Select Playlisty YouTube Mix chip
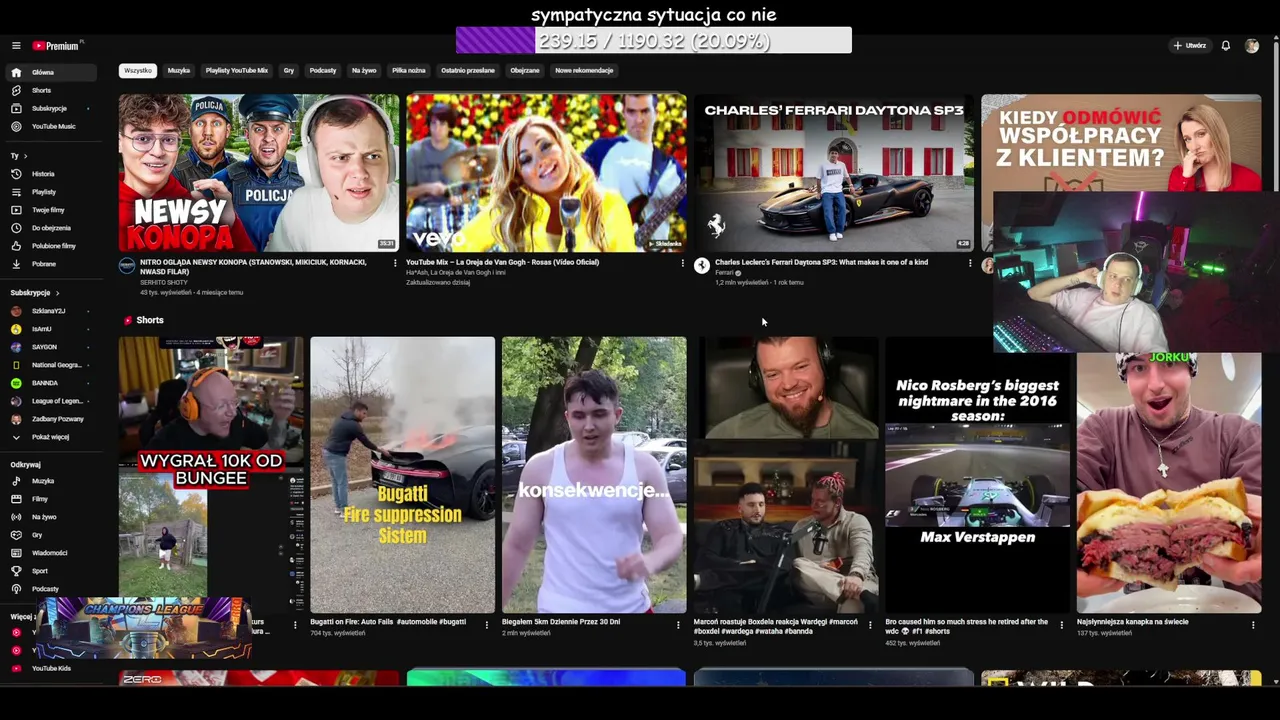Screen dimensions: 1280x720 [237, 71]
